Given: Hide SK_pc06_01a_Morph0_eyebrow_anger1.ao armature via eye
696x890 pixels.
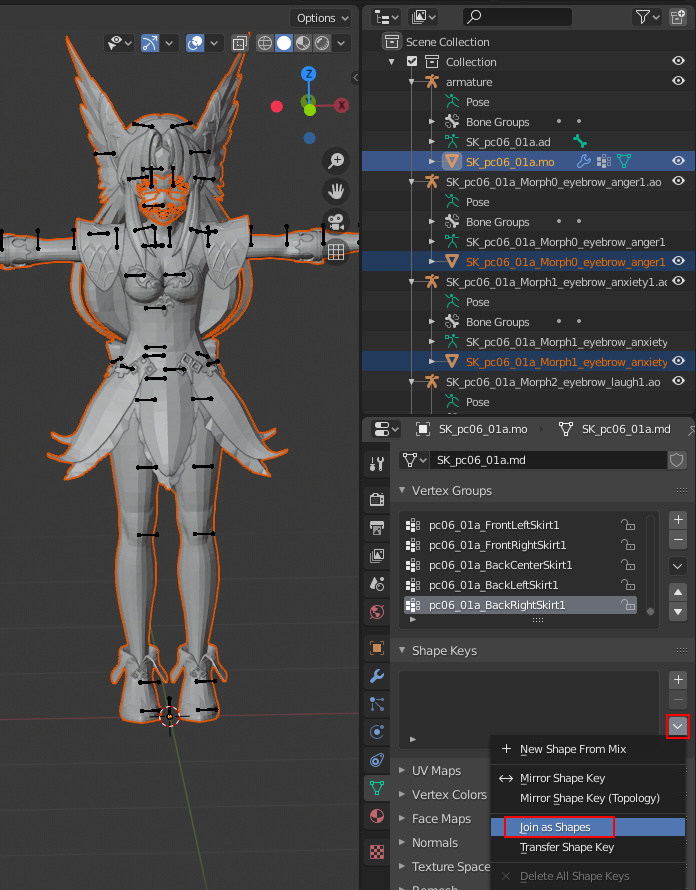Looking at the screenshot, I should (678, 180).
